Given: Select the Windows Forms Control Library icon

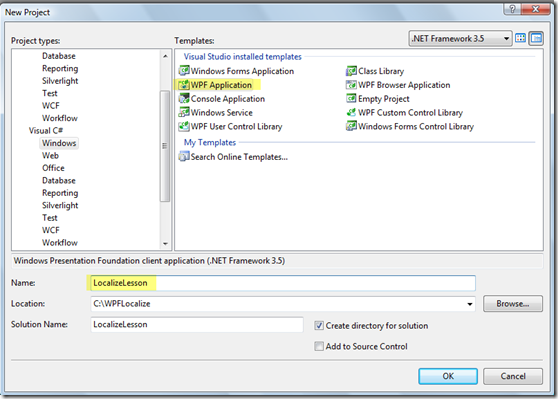Looking at the screenshot, I should pyautogui.click(x=351, y=126).
